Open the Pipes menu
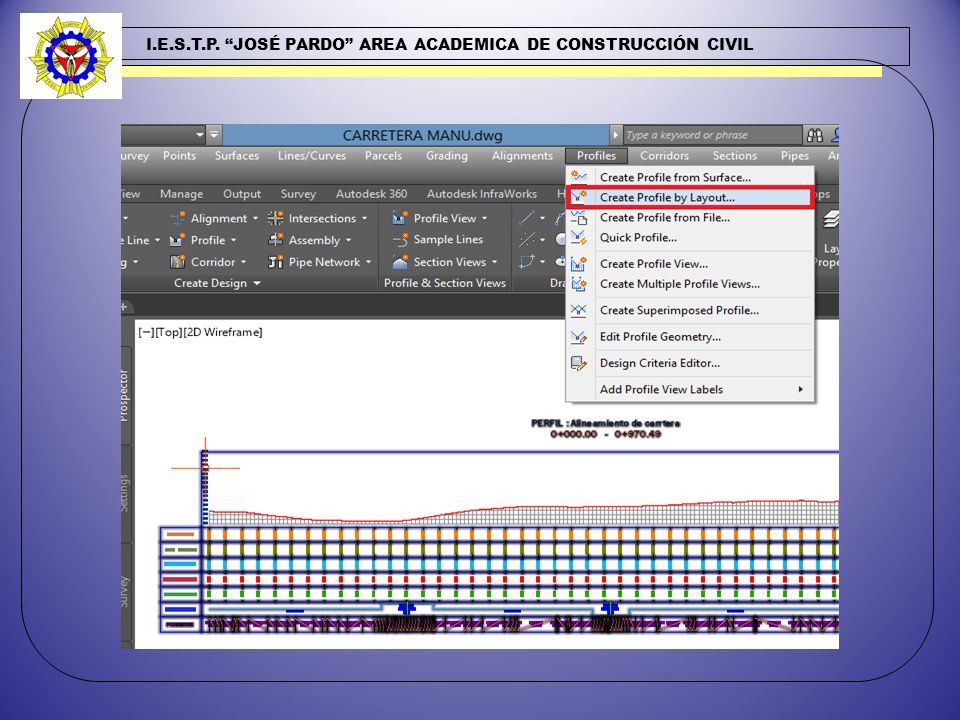 coord(795,156)
